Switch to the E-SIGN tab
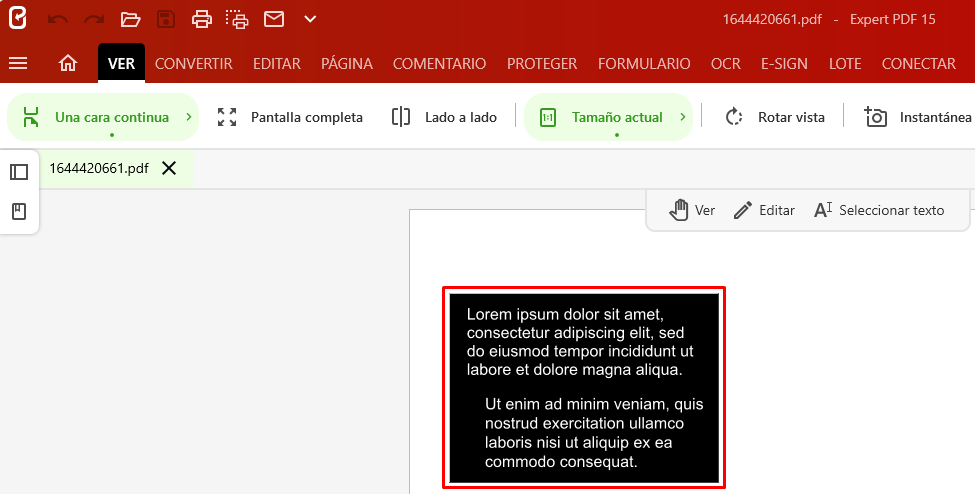This screenshot has height=494, width=975. (784, 63)
